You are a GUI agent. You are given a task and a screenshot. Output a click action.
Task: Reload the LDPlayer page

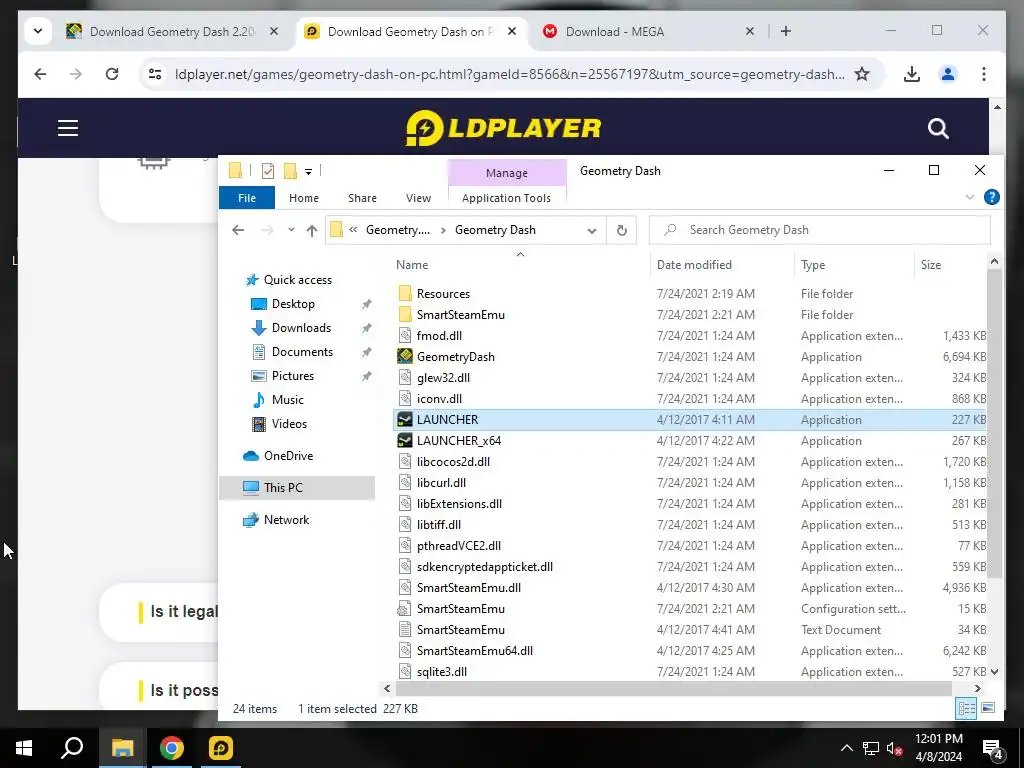[112, 74]
